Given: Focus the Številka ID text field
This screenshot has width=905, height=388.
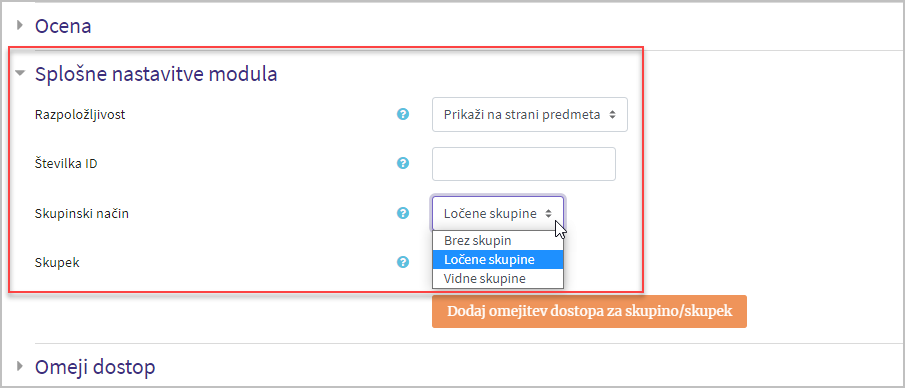Looking at the screenshot, I should 524,164.
